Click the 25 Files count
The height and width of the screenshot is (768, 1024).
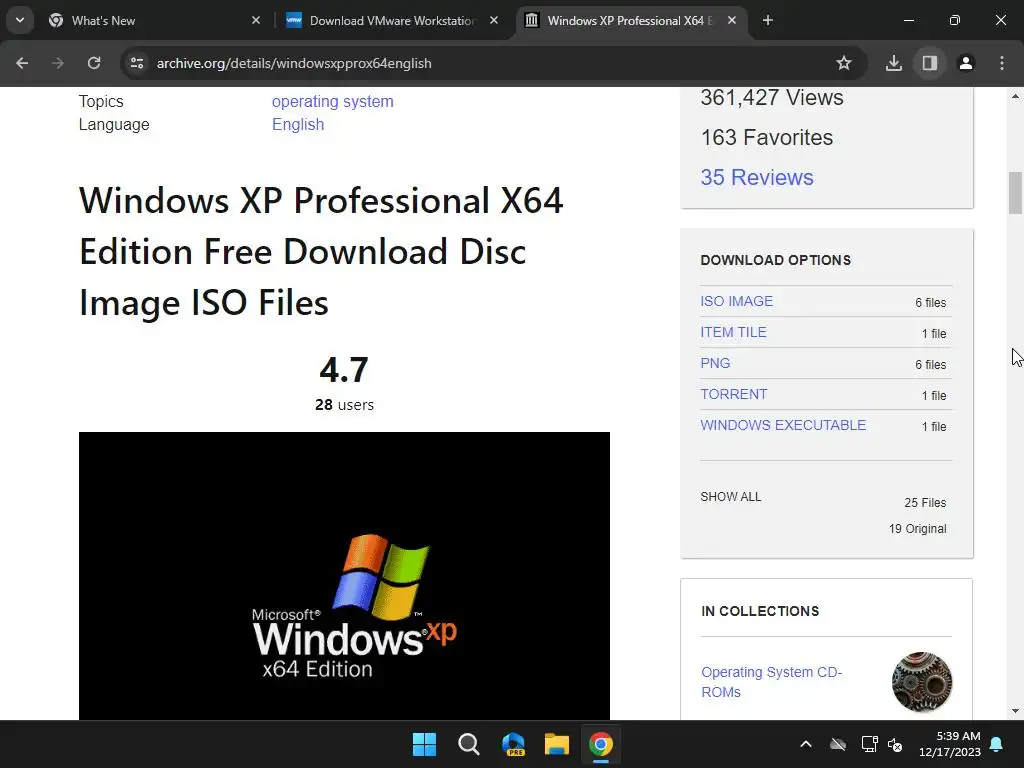click(925, 503)
